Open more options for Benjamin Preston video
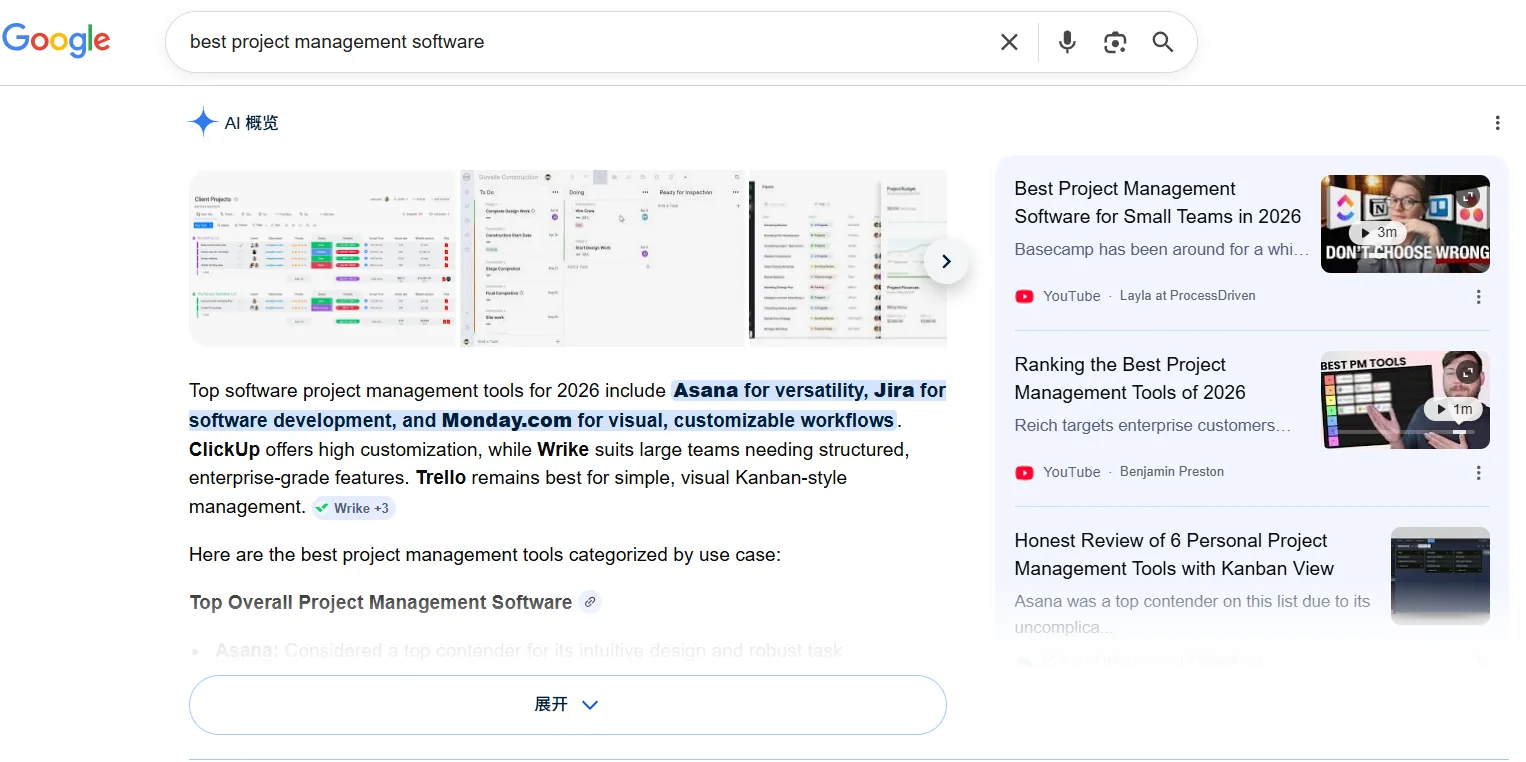Image resolution: width=1526 pixels, height=762 pixels. click(1478, 473)
